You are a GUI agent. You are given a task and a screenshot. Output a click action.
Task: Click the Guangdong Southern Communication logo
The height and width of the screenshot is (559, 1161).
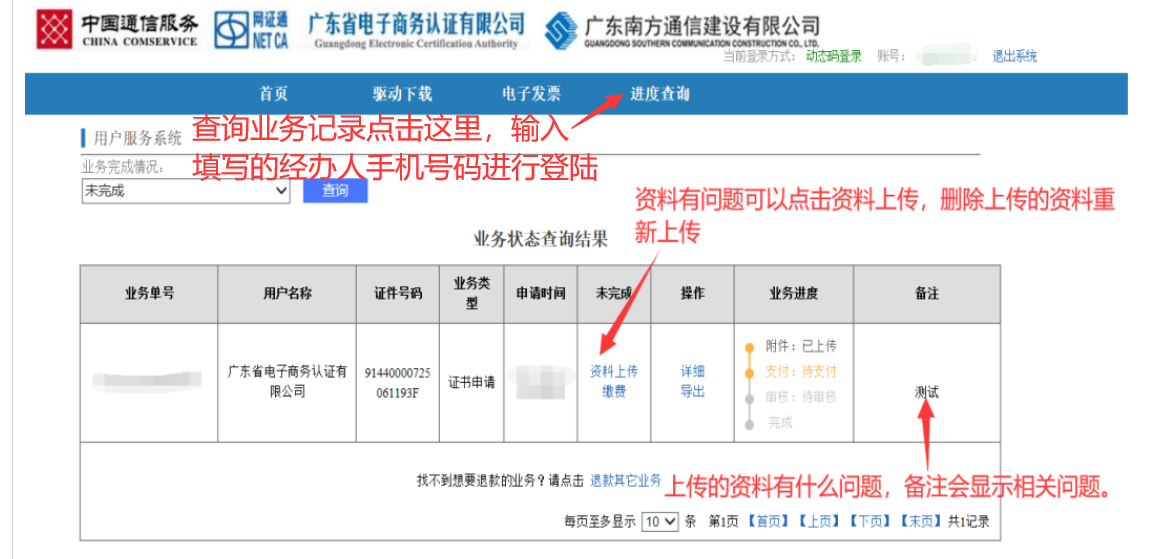point(683,31)
